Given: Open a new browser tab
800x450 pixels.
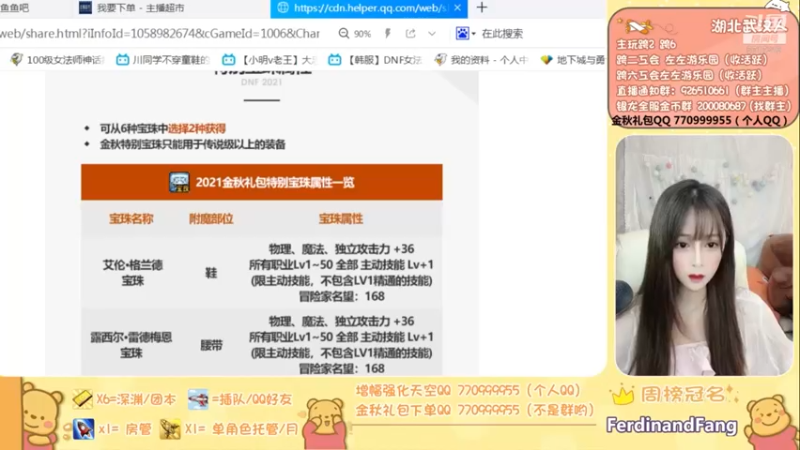Looking at the screenshot, I should point(482,8).
